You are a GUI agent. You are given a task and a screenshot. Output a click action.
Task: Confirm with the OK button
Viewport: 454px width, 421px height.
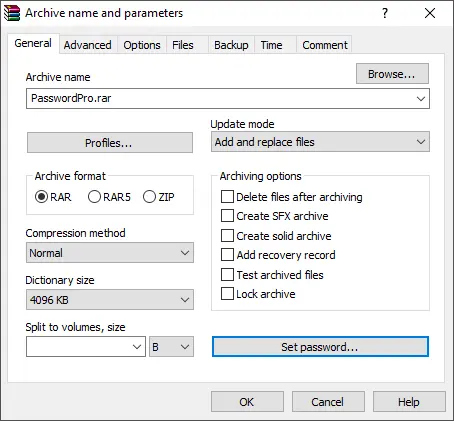click(x=247, y=402)
